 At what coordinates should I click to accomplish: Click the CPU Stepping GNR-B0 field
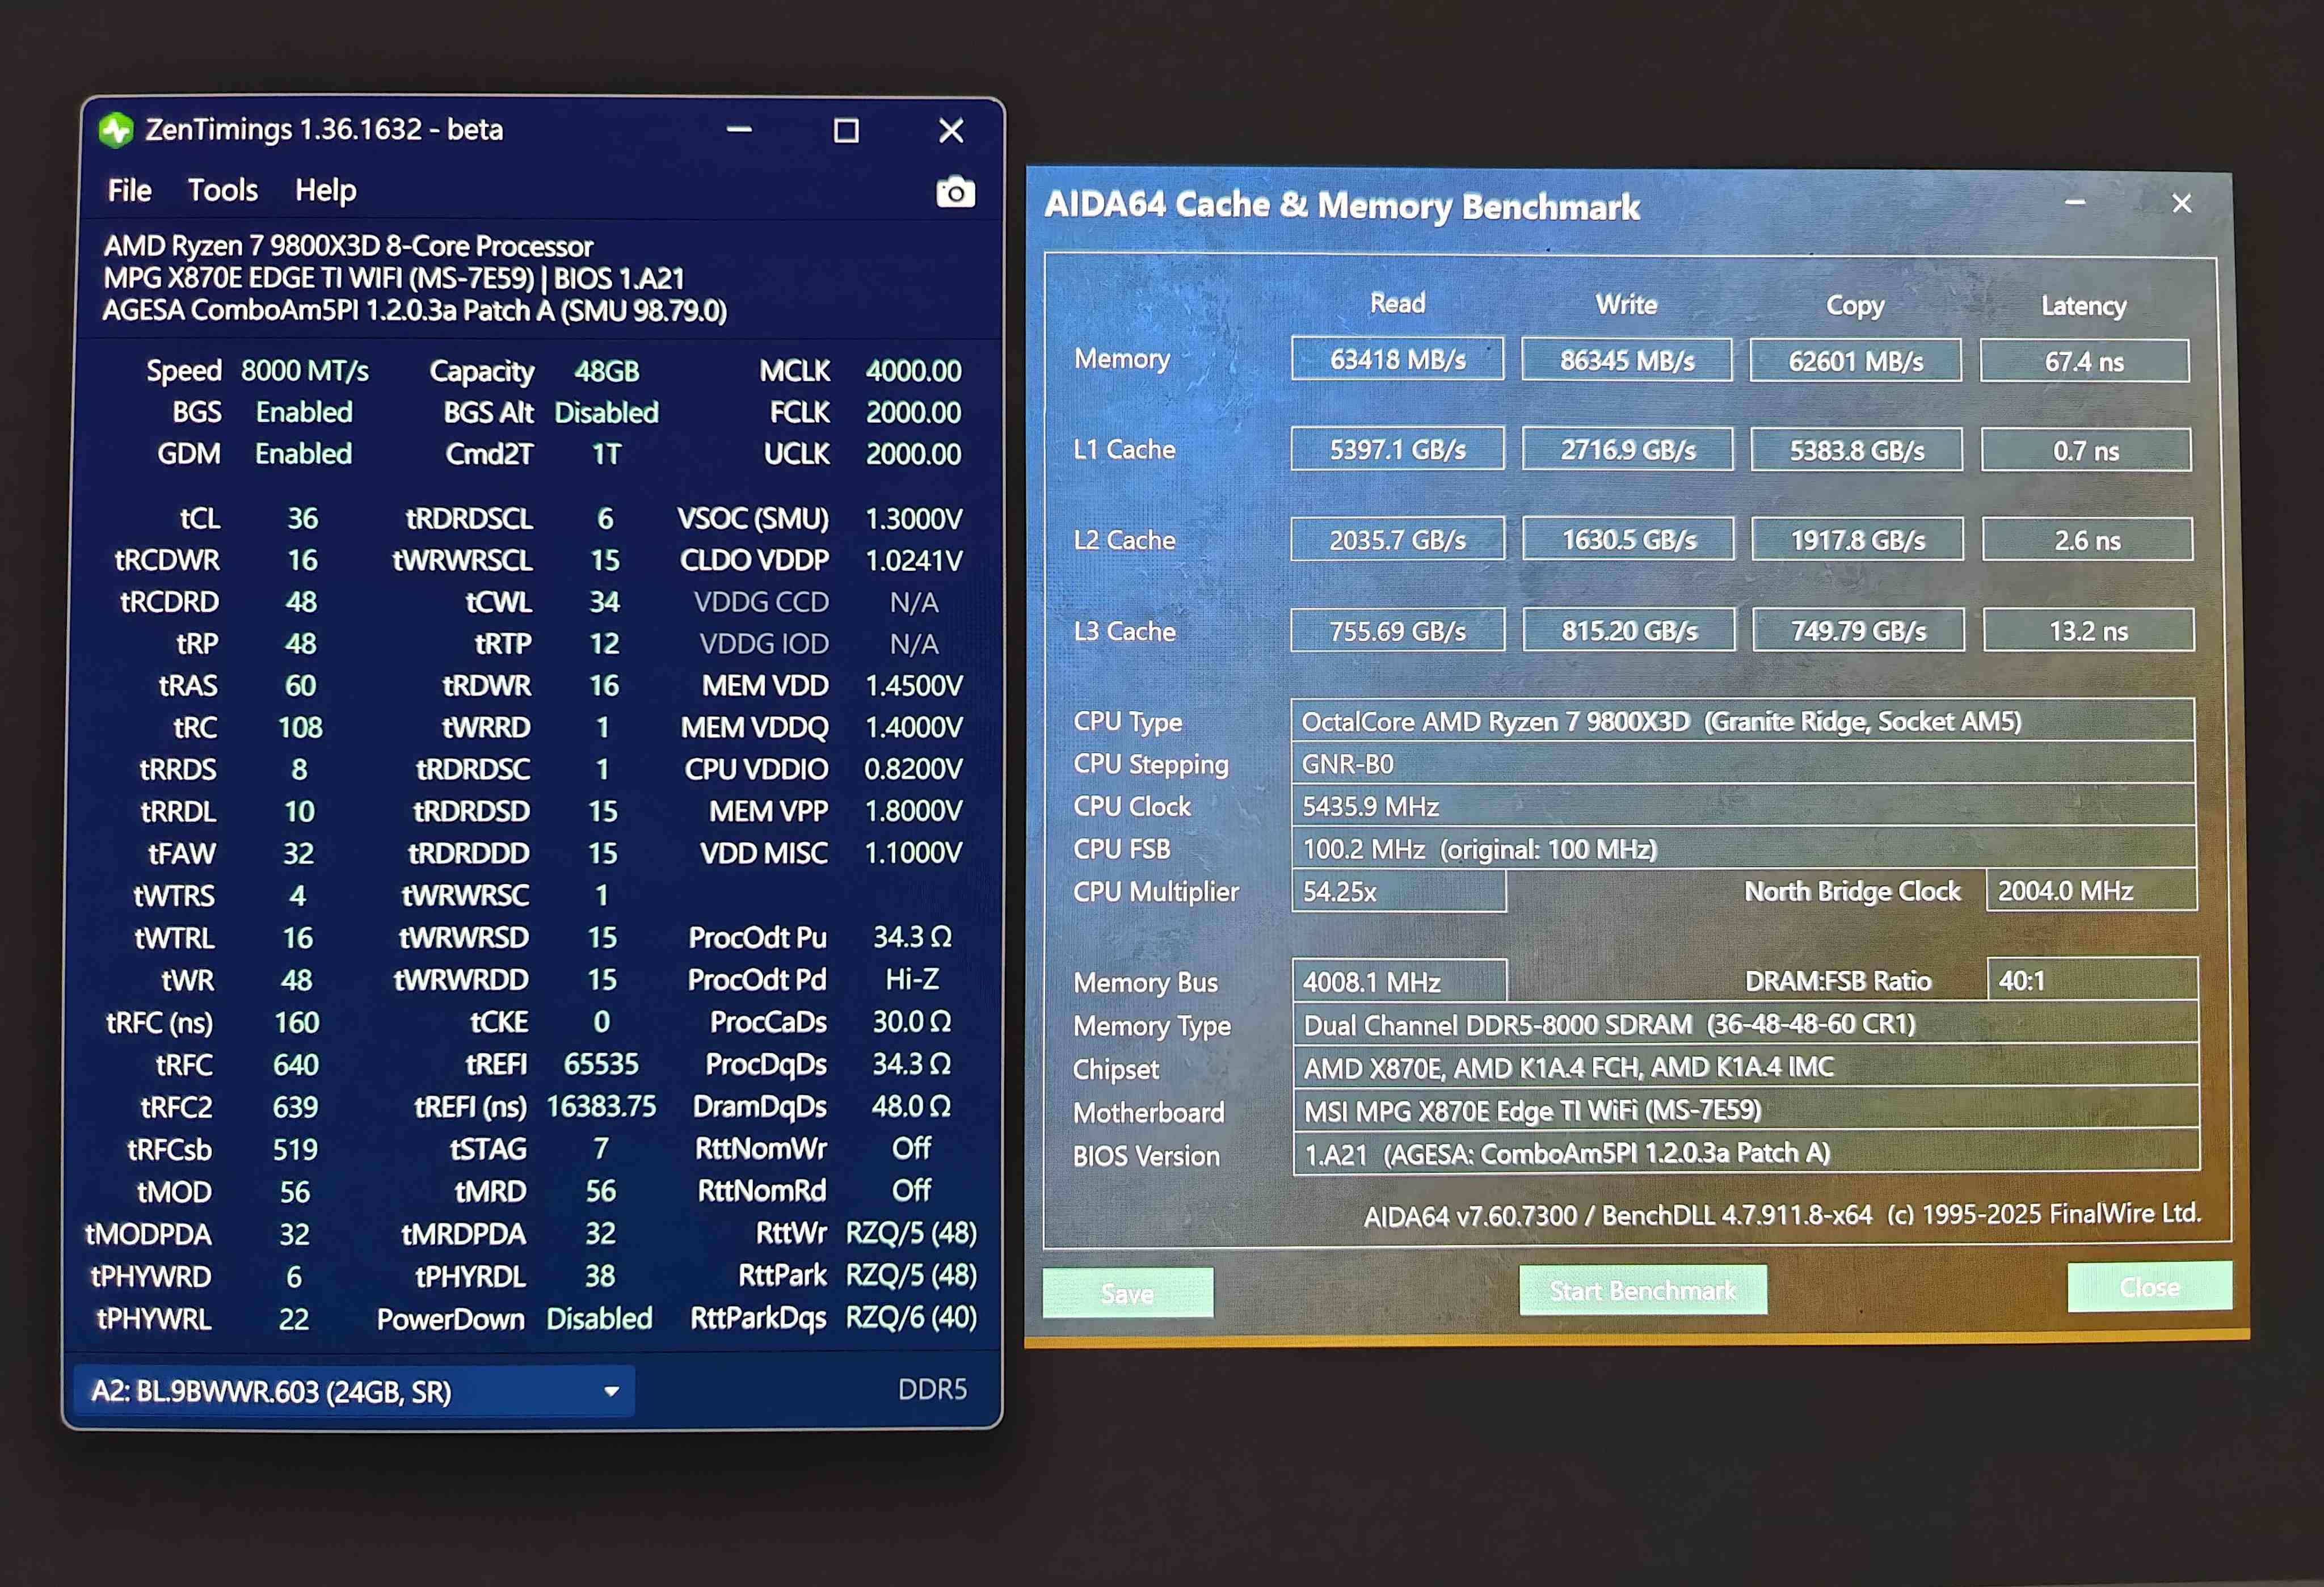point(1743,764)
